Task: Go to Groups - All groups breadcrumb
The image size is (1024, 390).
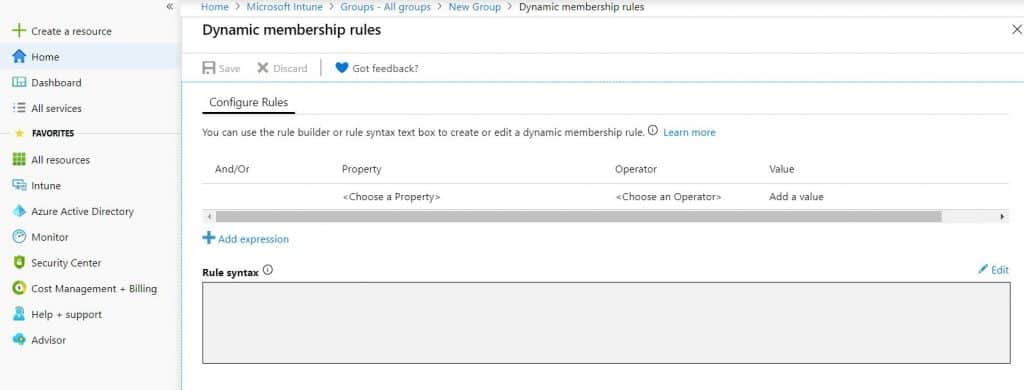Action: pos(385,7)
